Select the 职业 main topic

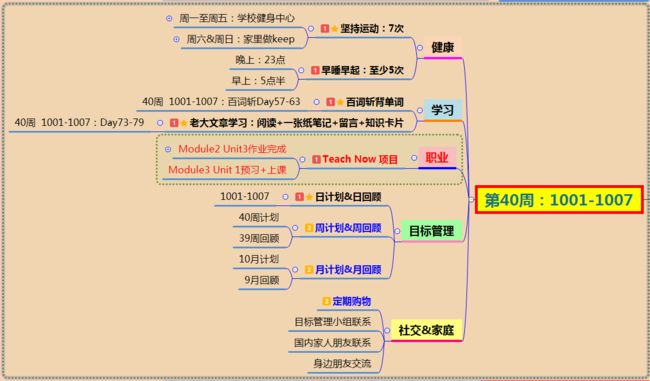tap(437, 158)
